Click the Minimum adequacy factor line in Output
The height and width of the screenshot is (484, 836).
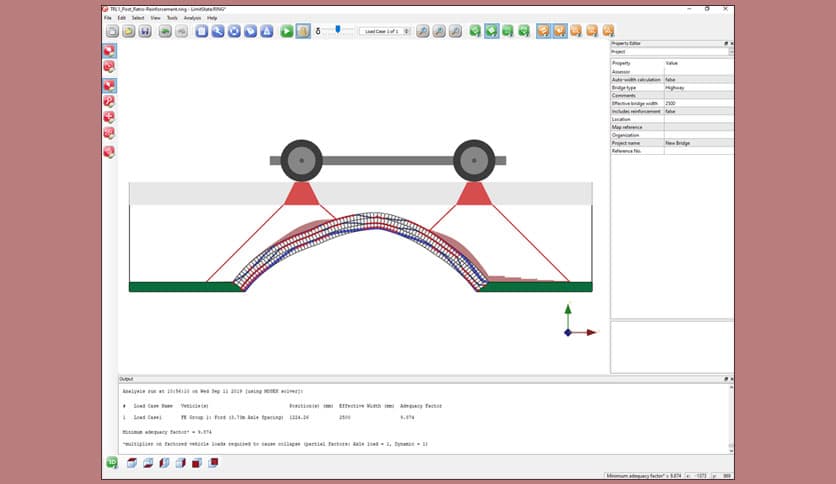click(x=167, y=432)
